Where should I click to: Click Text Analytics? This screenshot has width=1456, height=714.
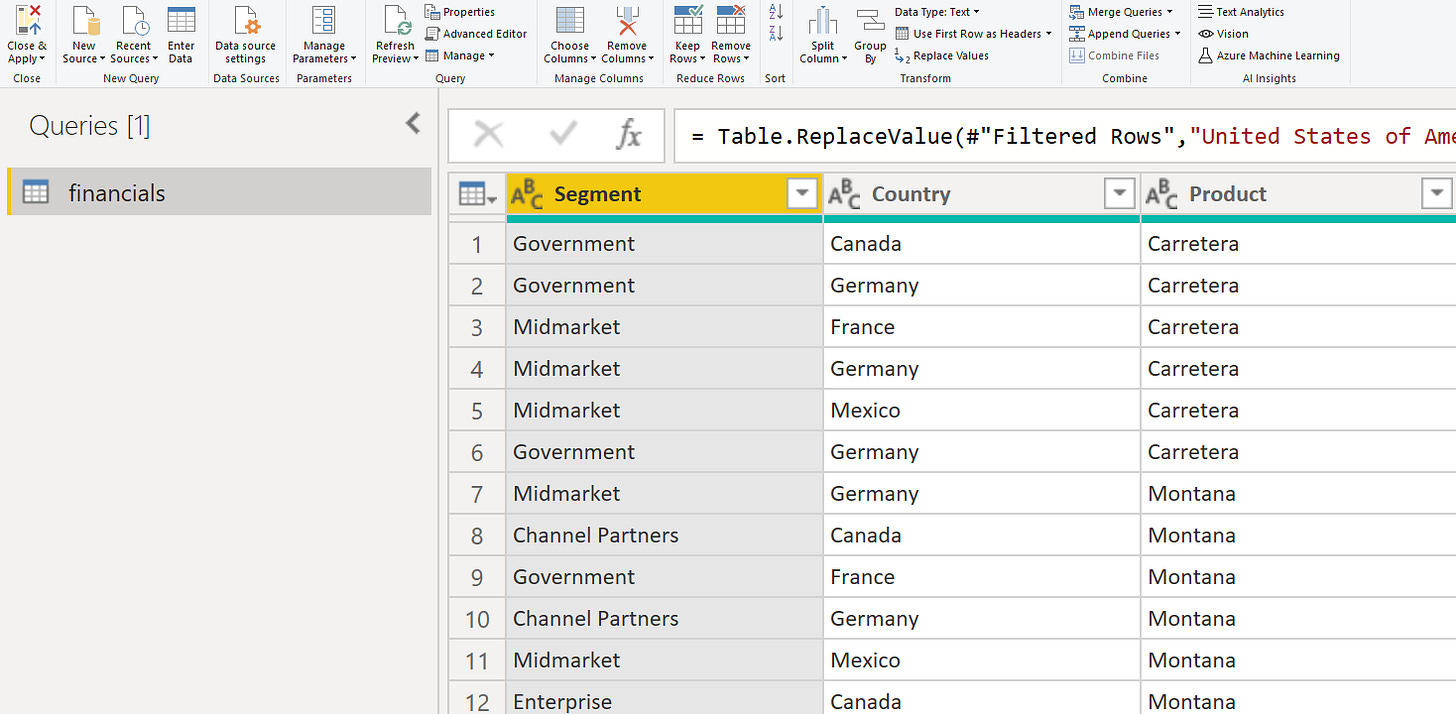pos(1241,12)
